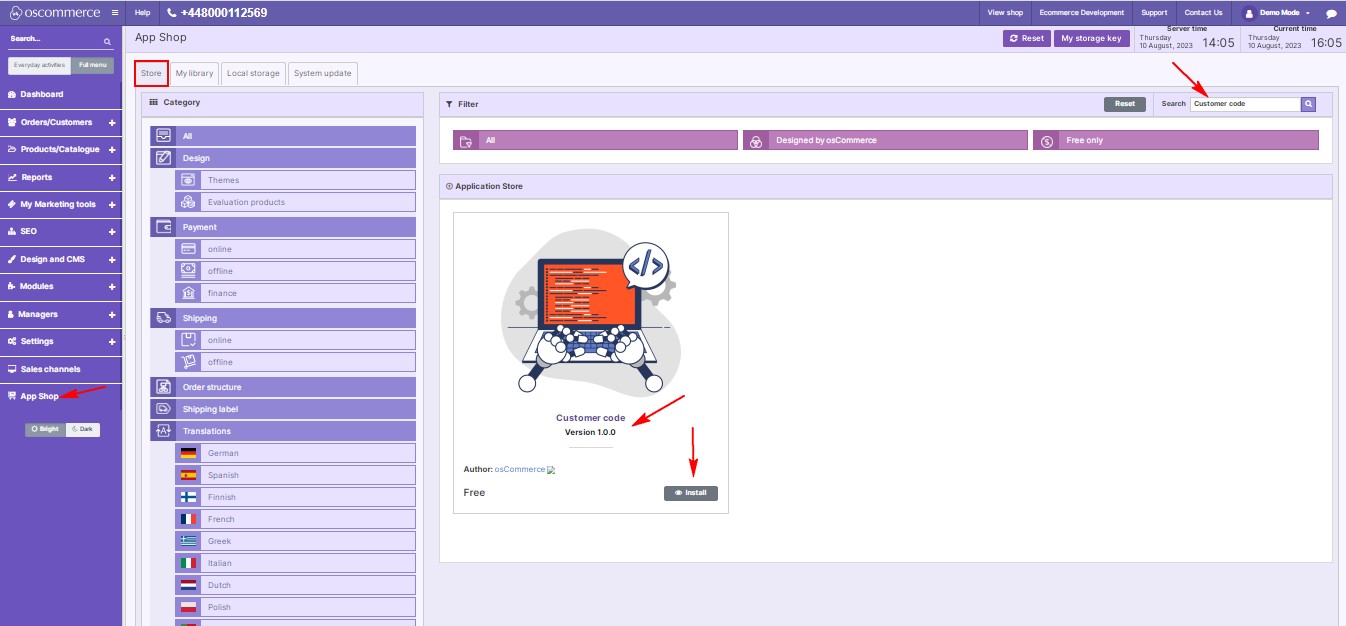Expand Design and CMS with its plus
The height and width of the screenshot is (626, 1346).
(112, 259)
